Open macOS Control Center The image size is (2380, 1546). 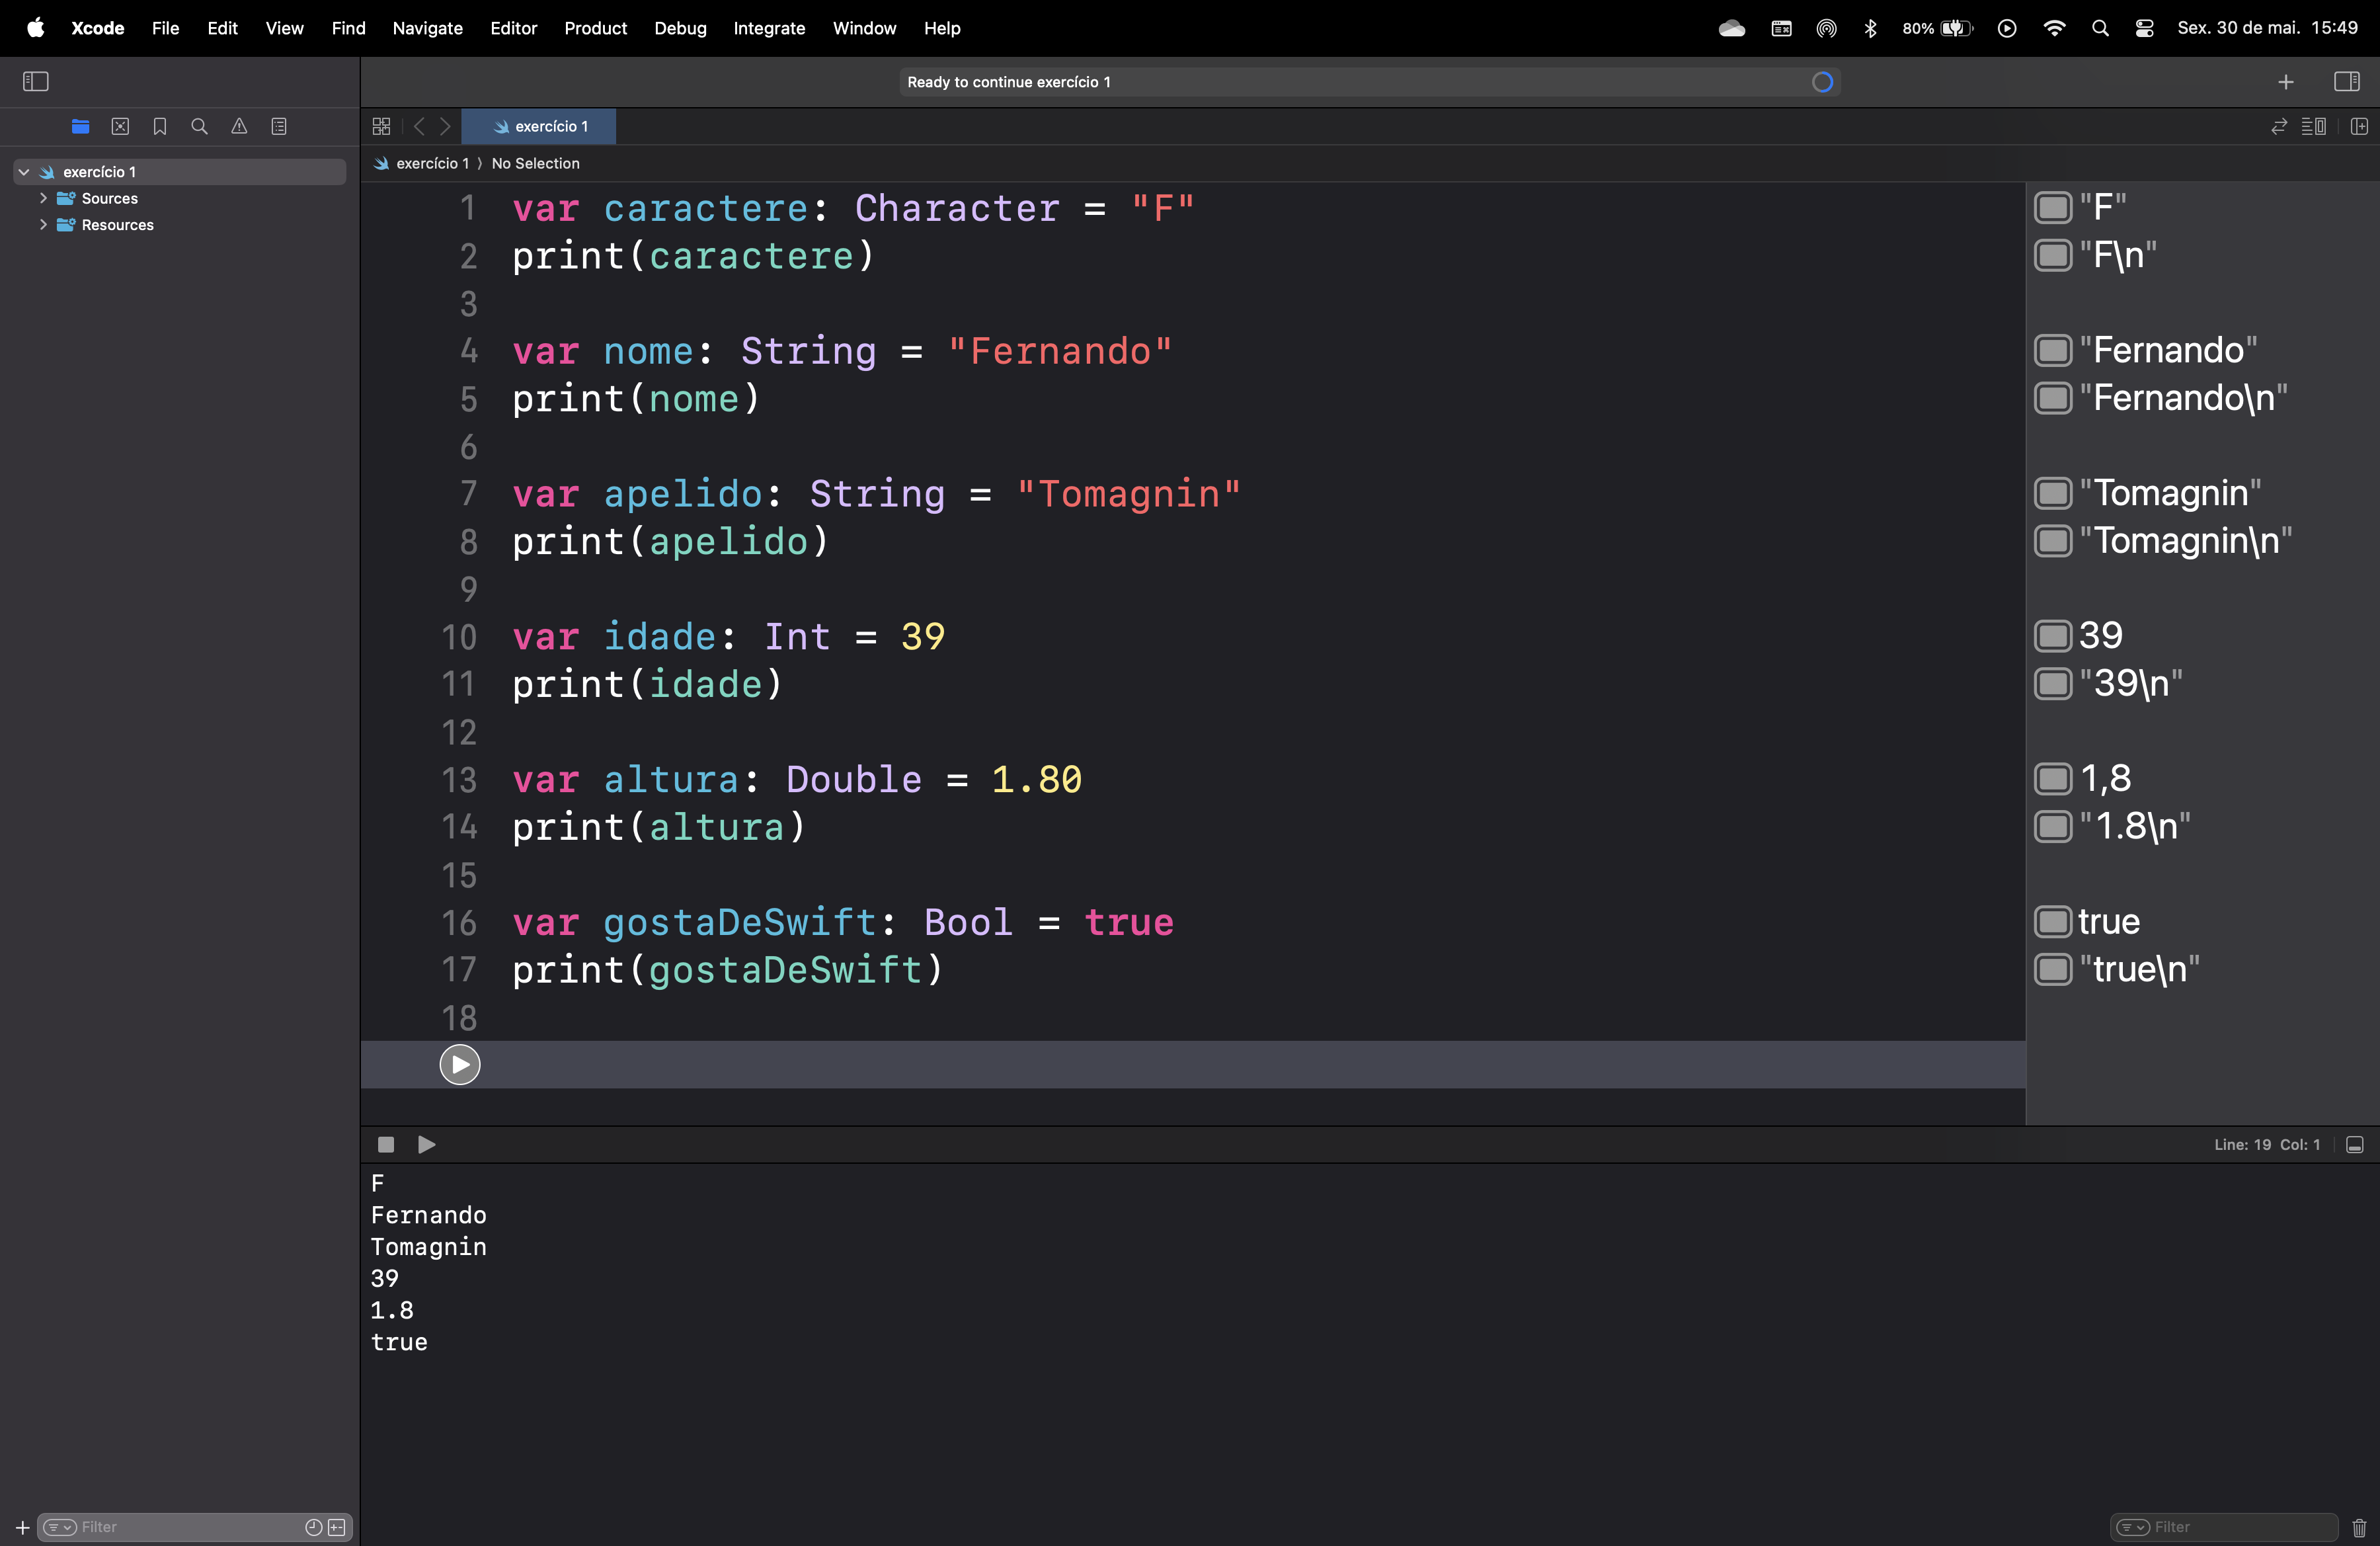(2144, 28)
